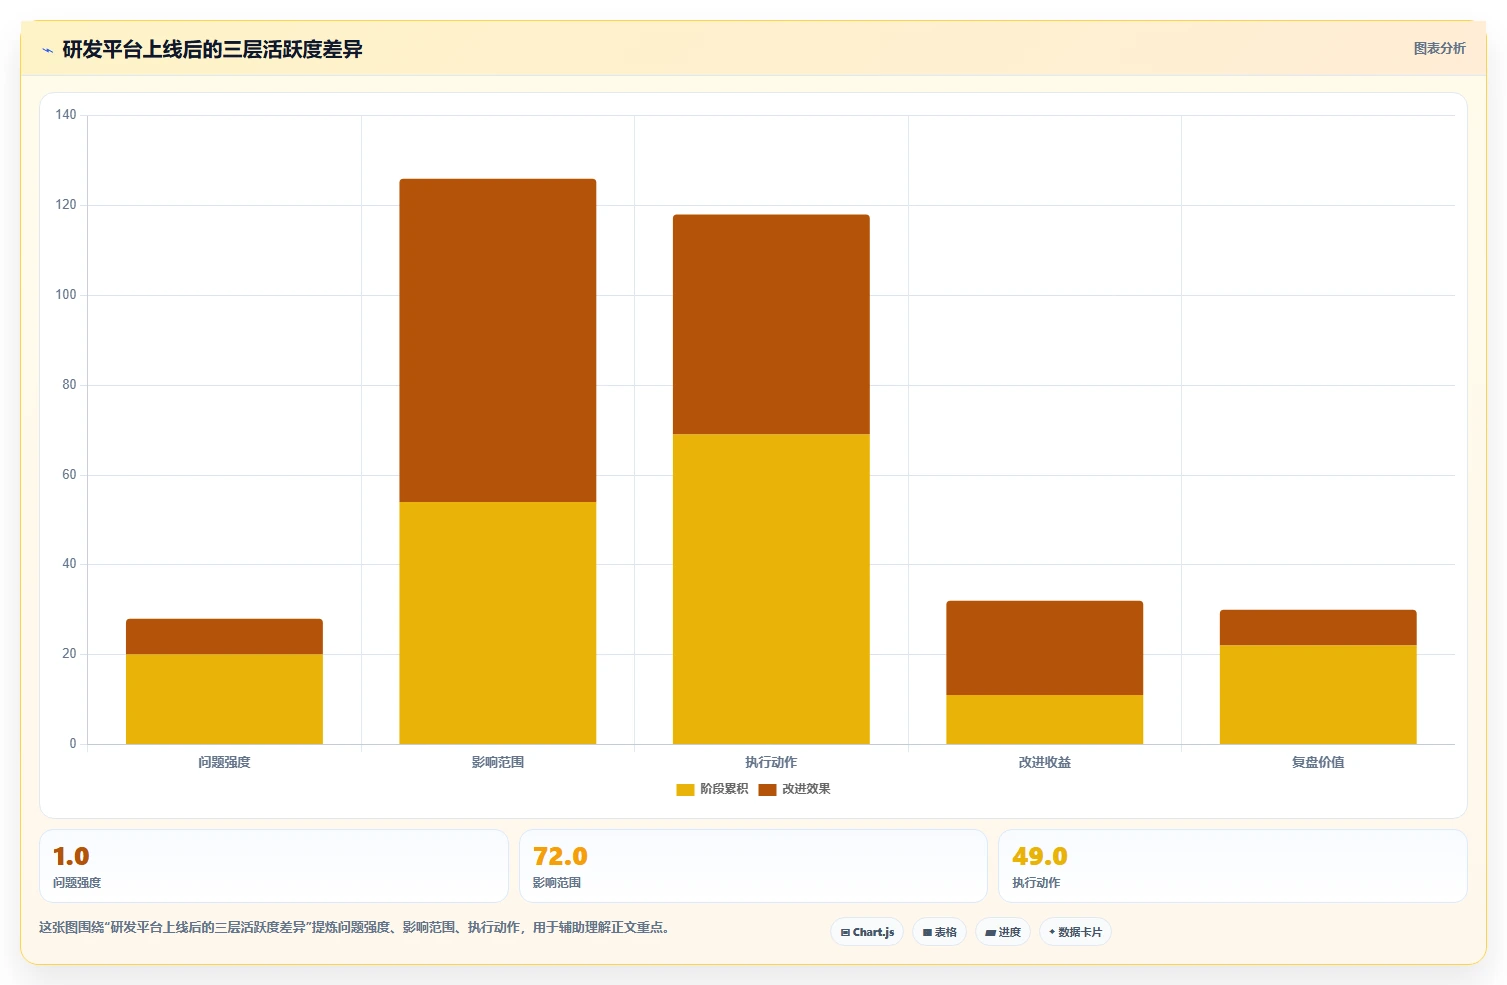Click the star icon in 数据卡片 tag

point(1052,932)
